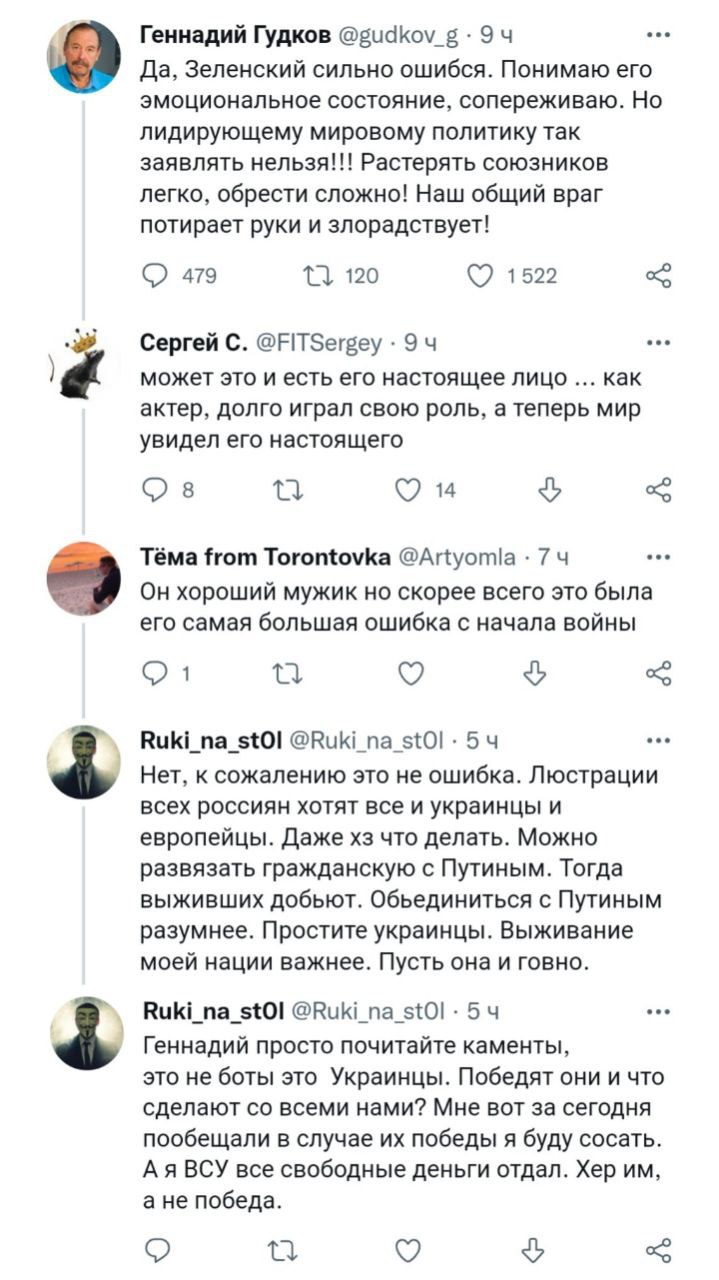Open Геннадий Гудков's profile picture
The image size is (719, 1280).
click(x=84, y=57)
